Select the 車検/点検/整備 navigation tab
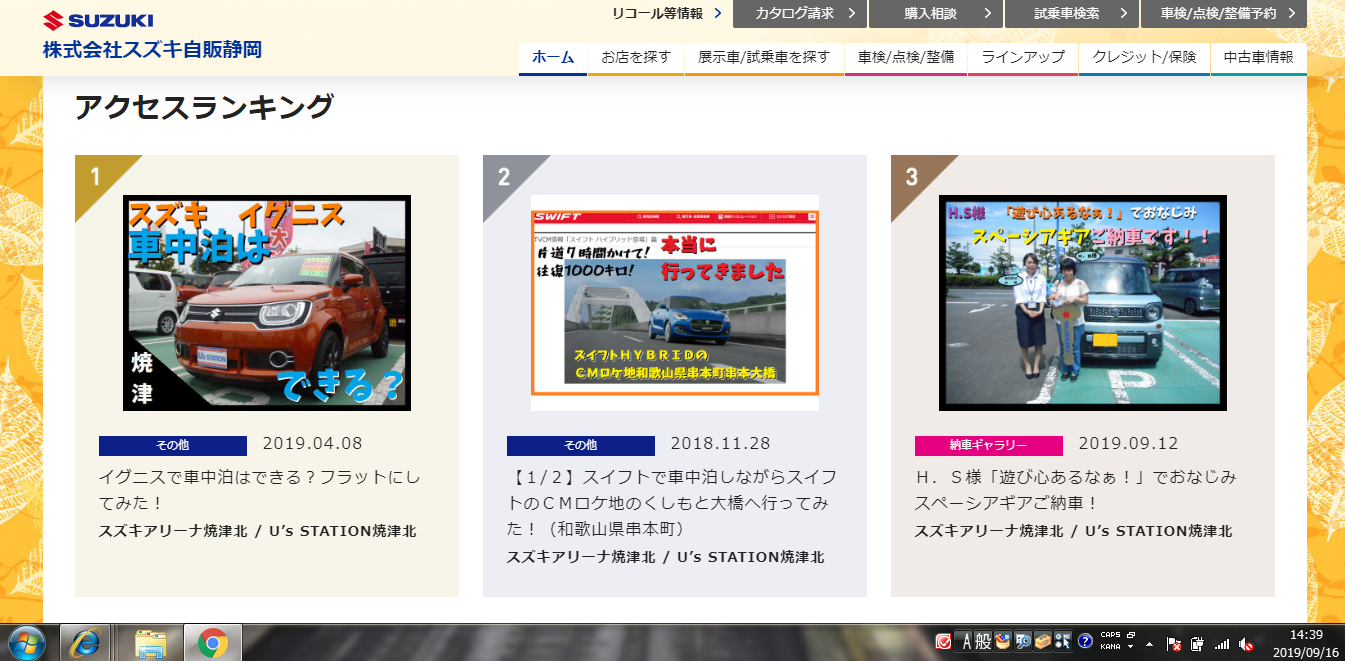 click(x=906, y=58)
